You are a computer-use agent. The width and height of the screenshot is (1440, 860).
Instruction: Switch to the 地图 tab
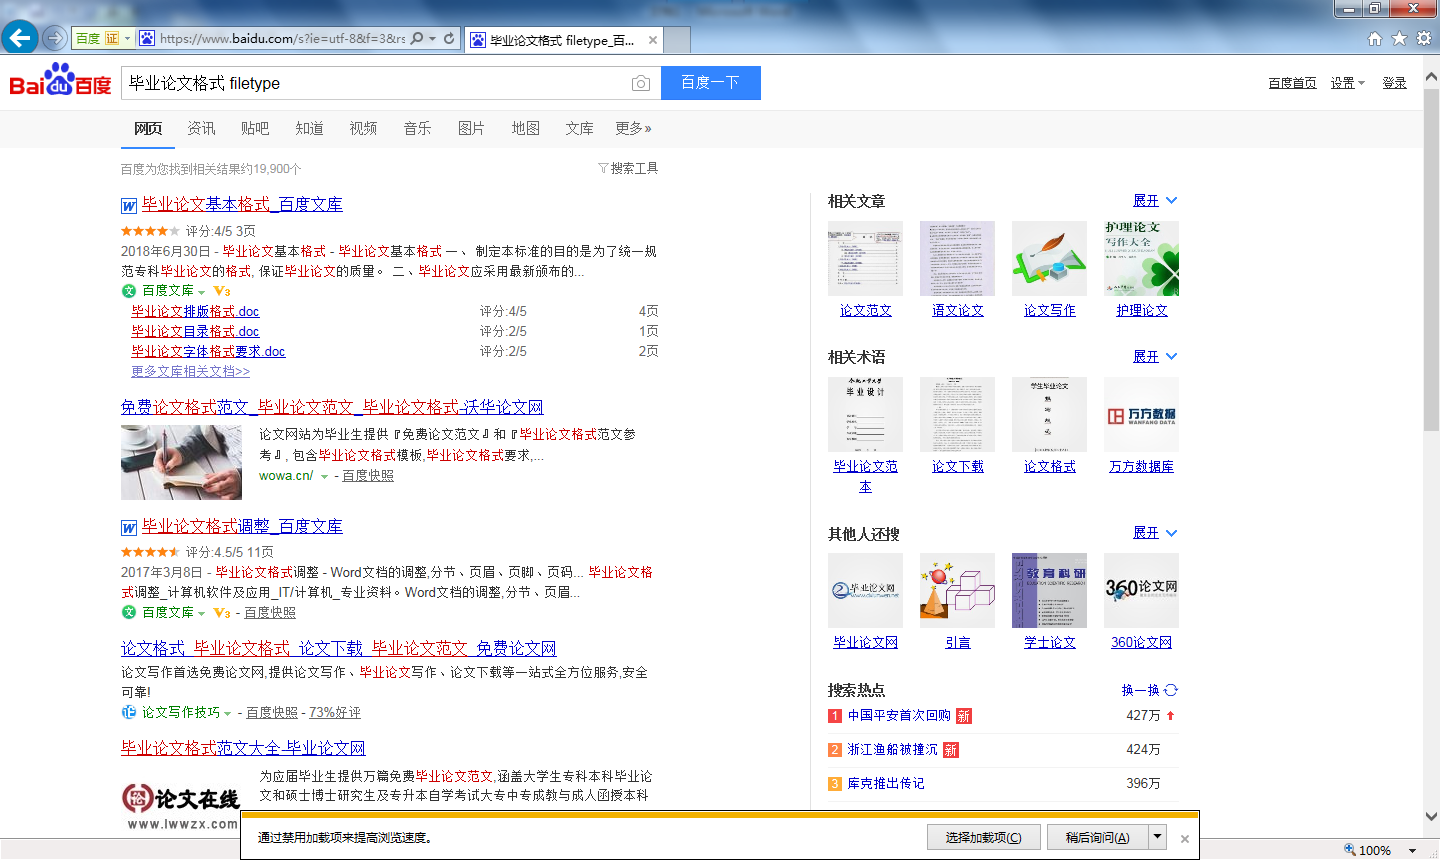[x=525, y=128]
